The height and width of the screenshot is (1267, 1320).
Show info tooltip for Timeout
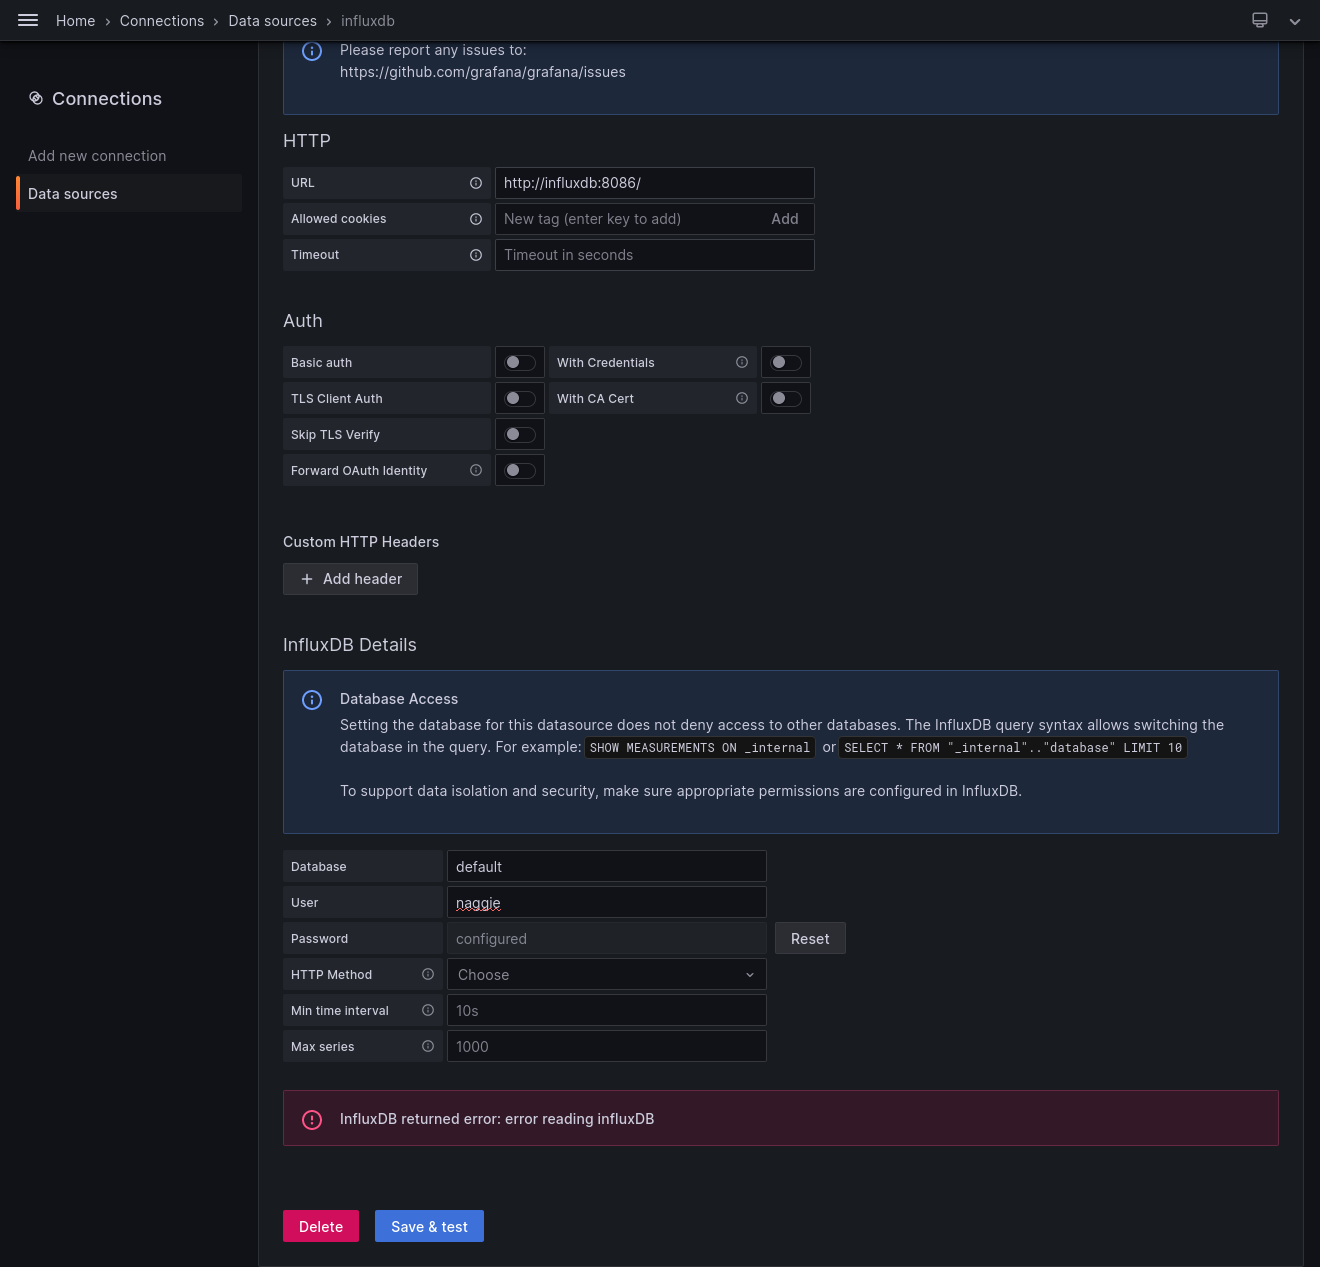476,255
